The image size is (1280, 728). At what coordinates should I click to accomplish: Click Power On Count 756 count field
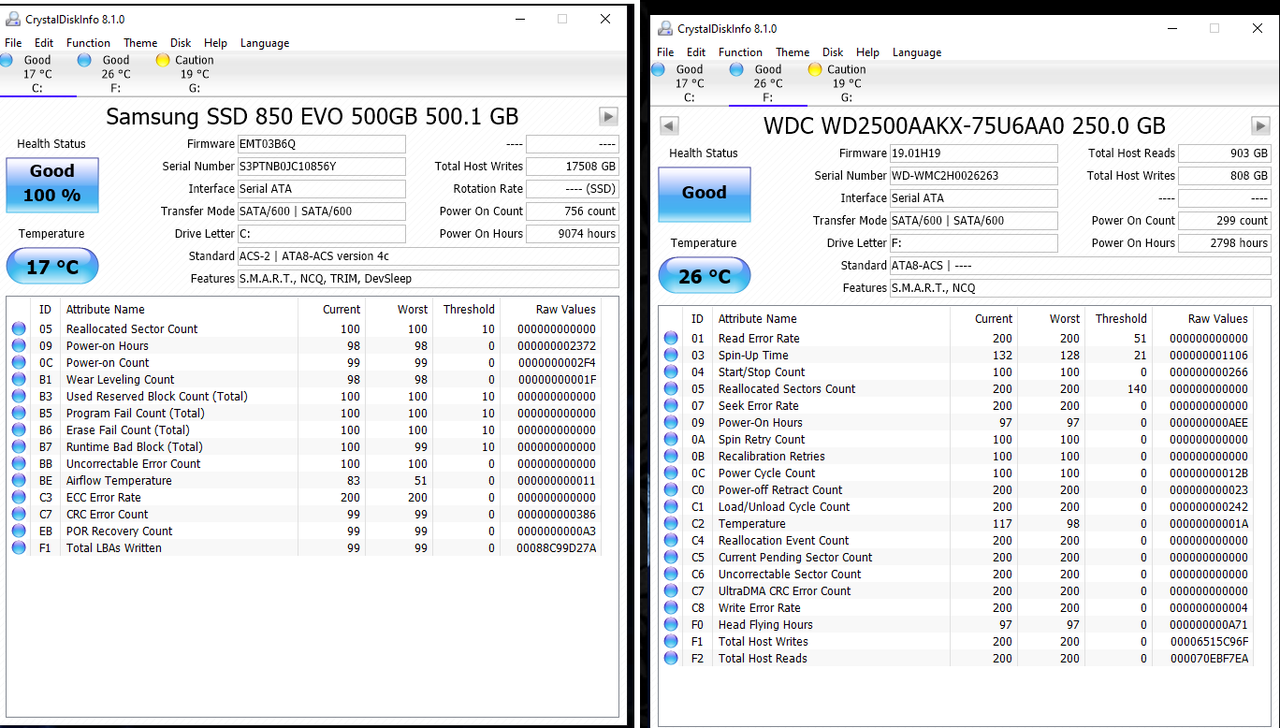point(572,211)
